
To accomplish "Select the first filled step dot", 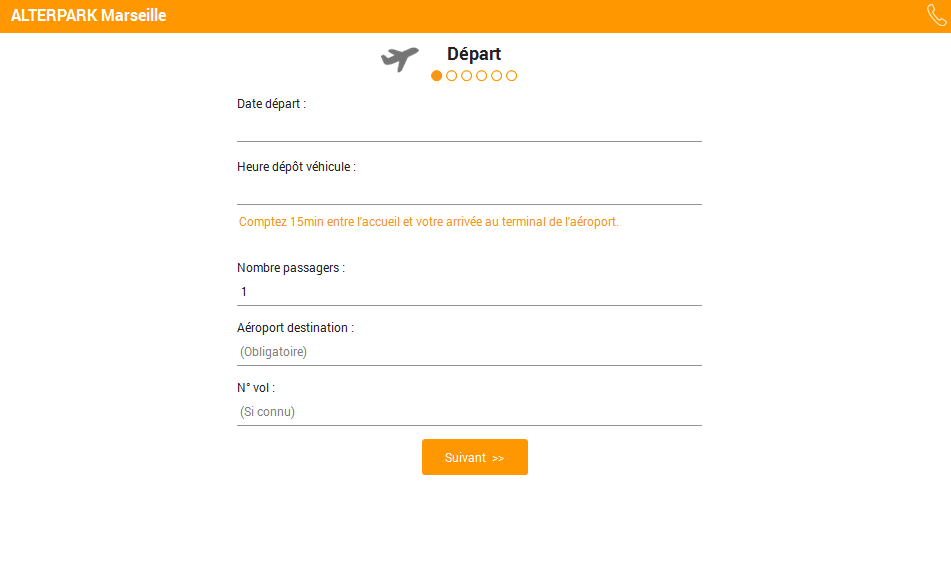I will coord(437,76).
